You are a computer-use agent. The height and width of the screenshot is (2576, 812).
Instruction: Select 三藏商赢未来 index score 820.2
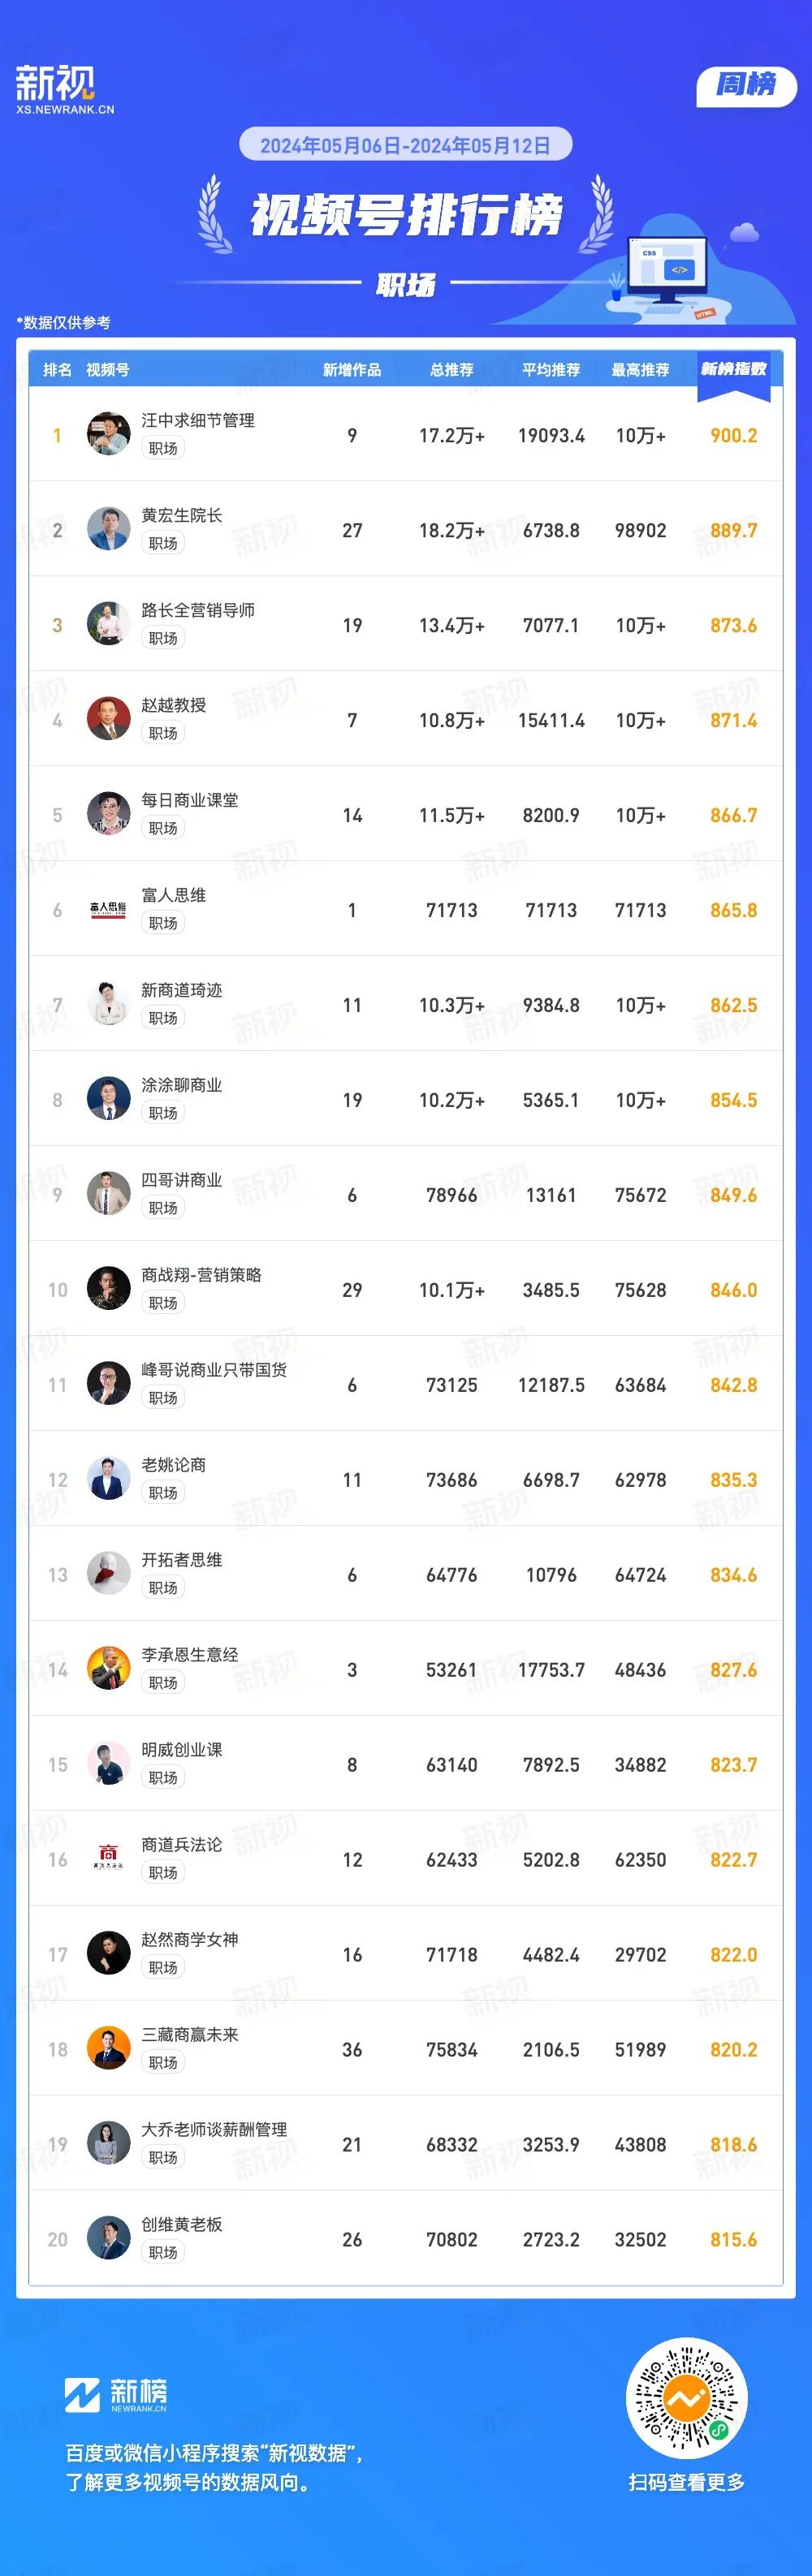coord(733,2049)
